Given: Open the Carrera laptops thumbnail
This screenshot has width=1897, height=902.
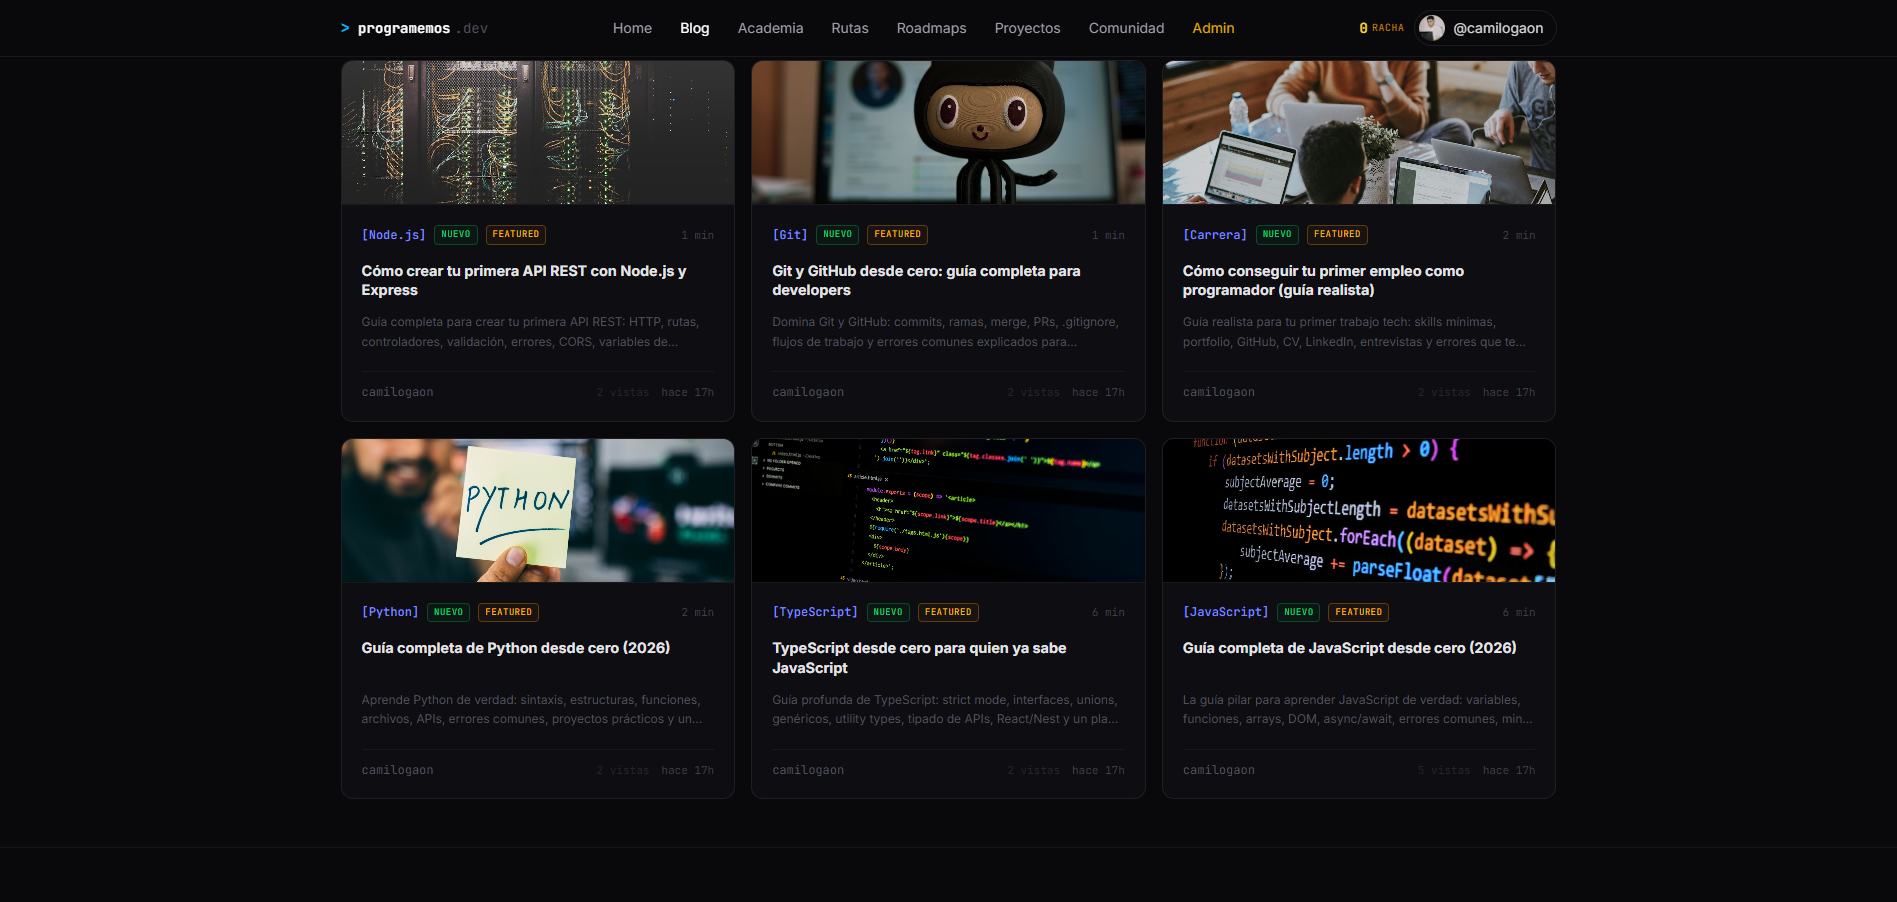Looking at the screenshot, I should (1359, 133).
